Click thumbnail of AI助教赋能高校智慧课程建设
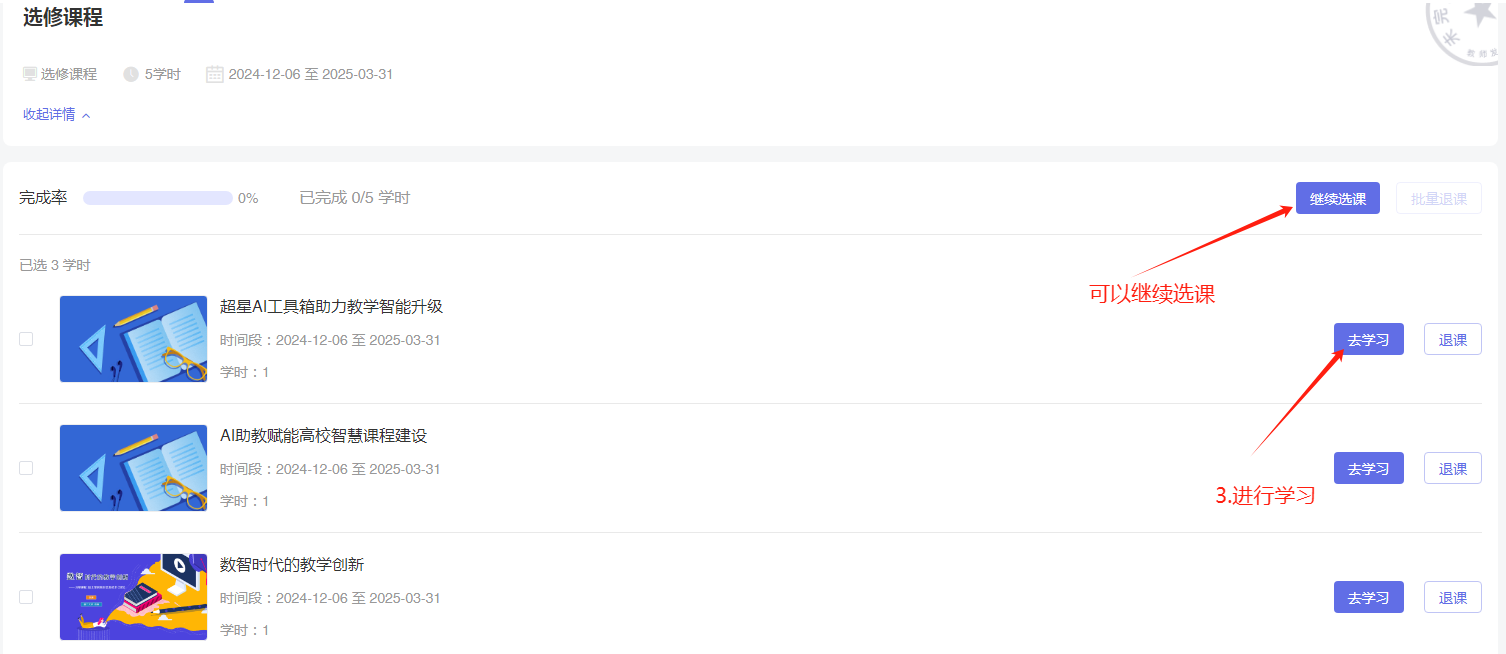The width and height of the screenshot is (1506, 654). (133, 468)
